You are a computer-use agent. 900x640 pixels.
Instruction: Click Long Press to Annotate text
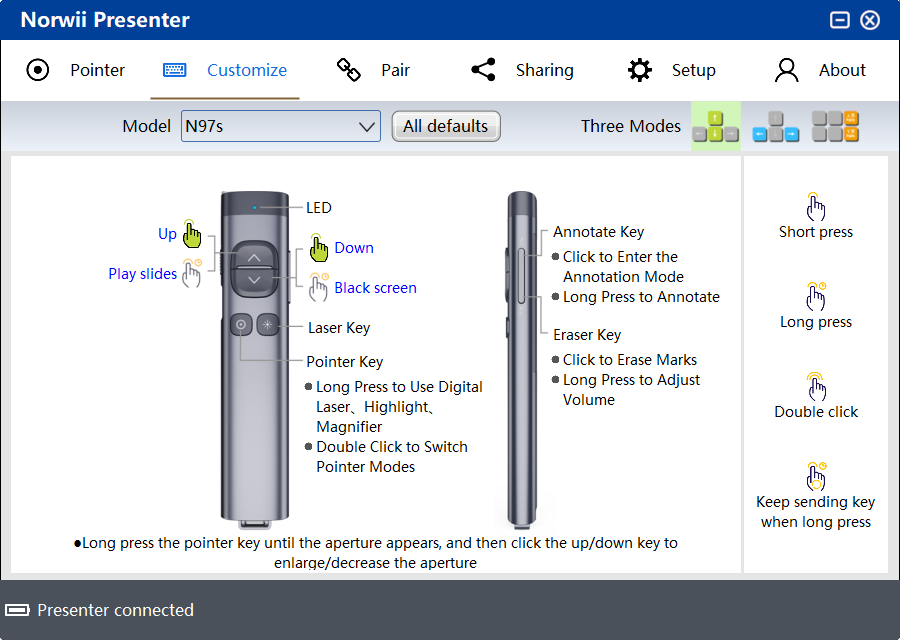pos(641,297)
